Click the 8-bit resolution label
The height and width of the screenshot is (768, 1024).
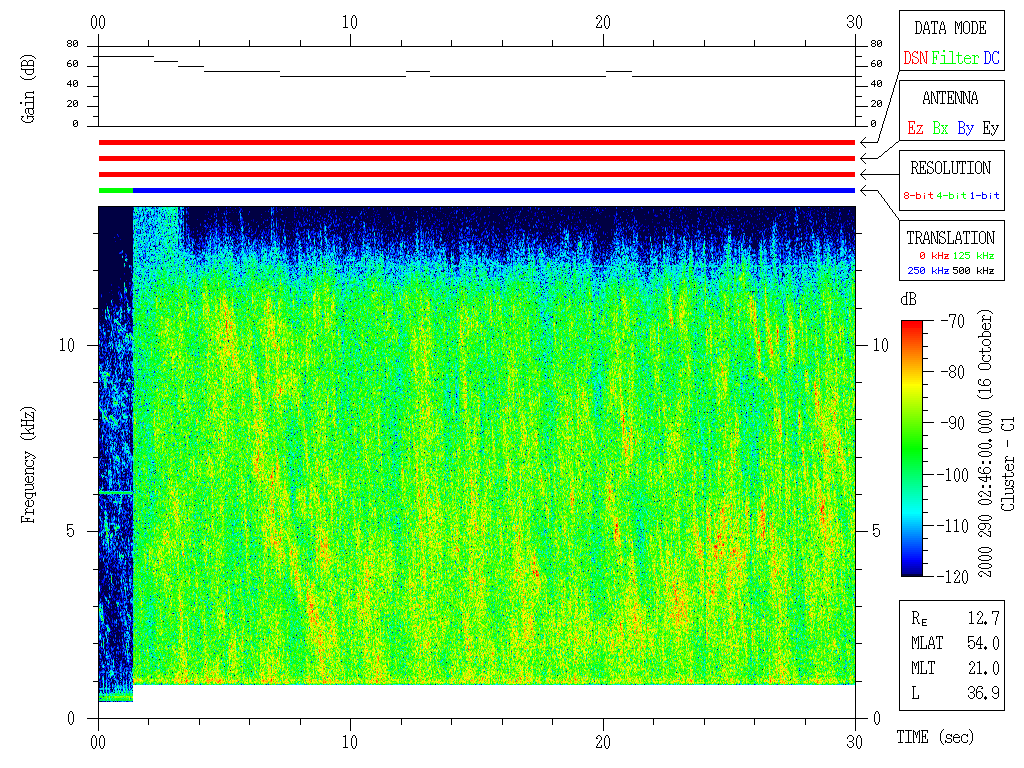coord(919,196)
